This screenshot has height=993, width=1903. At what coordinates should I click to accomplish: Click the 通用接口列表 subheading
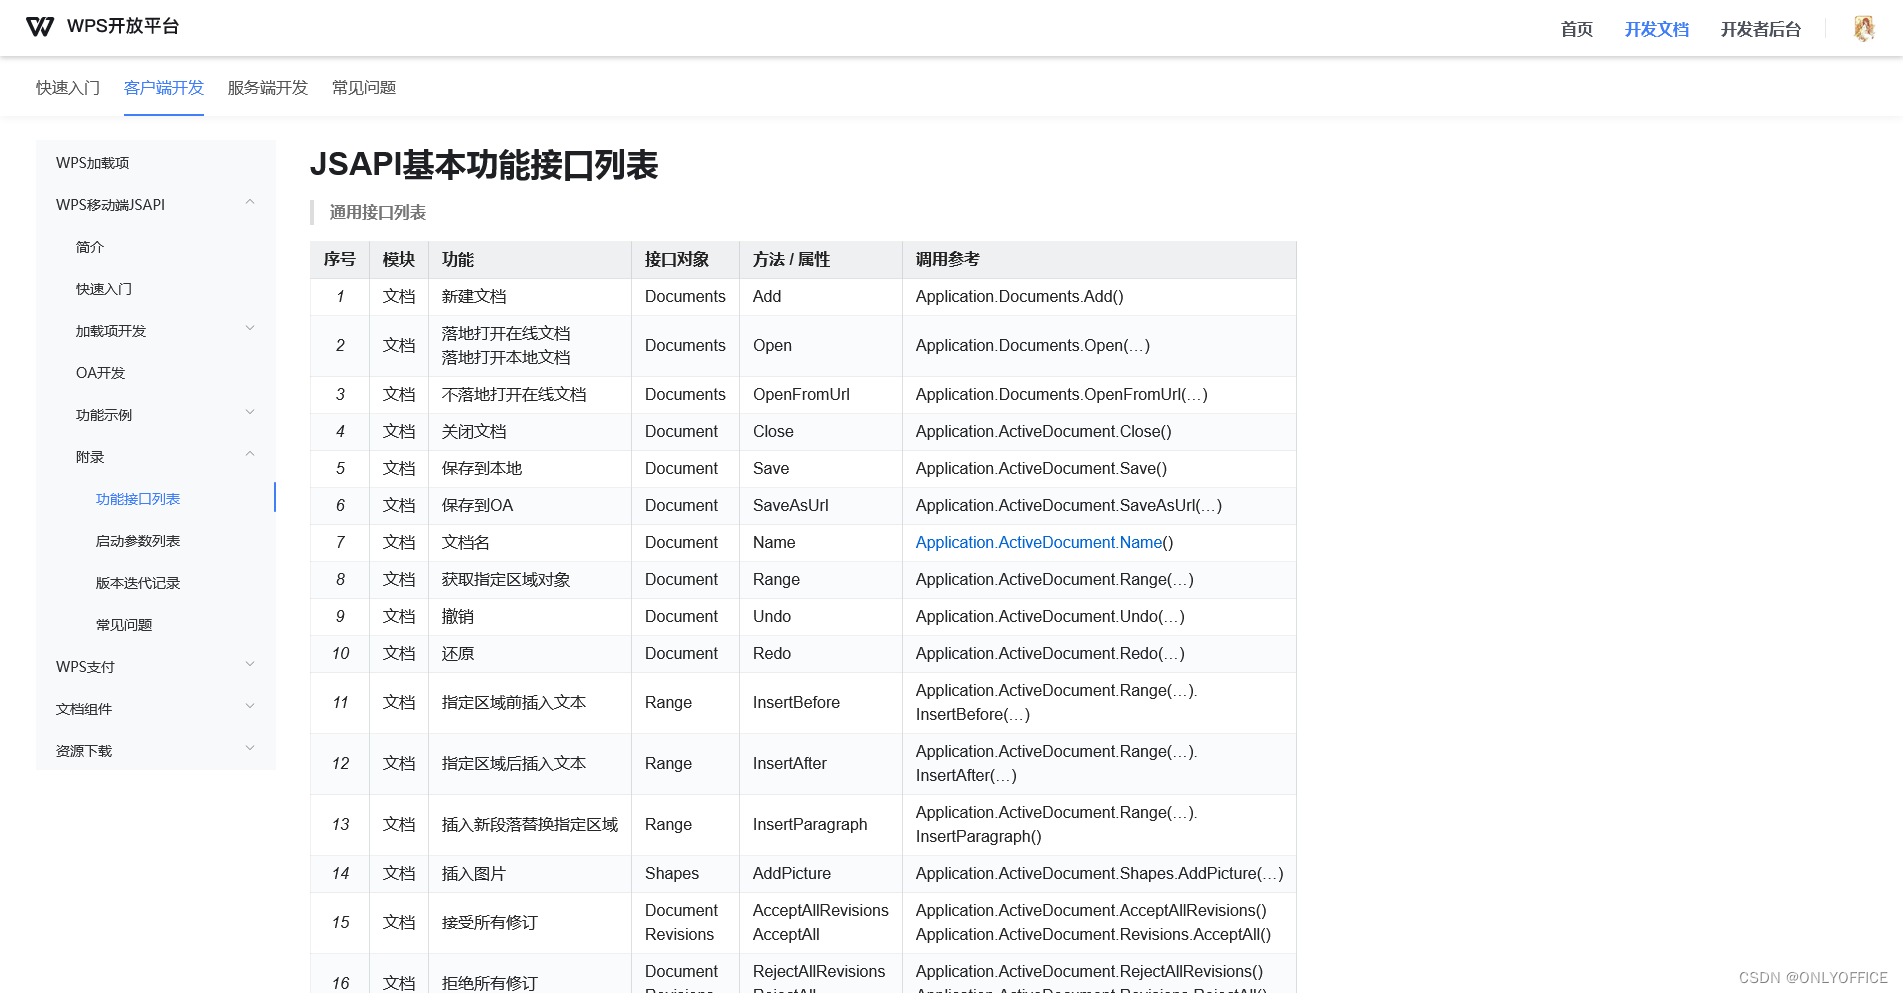point(378,213)
